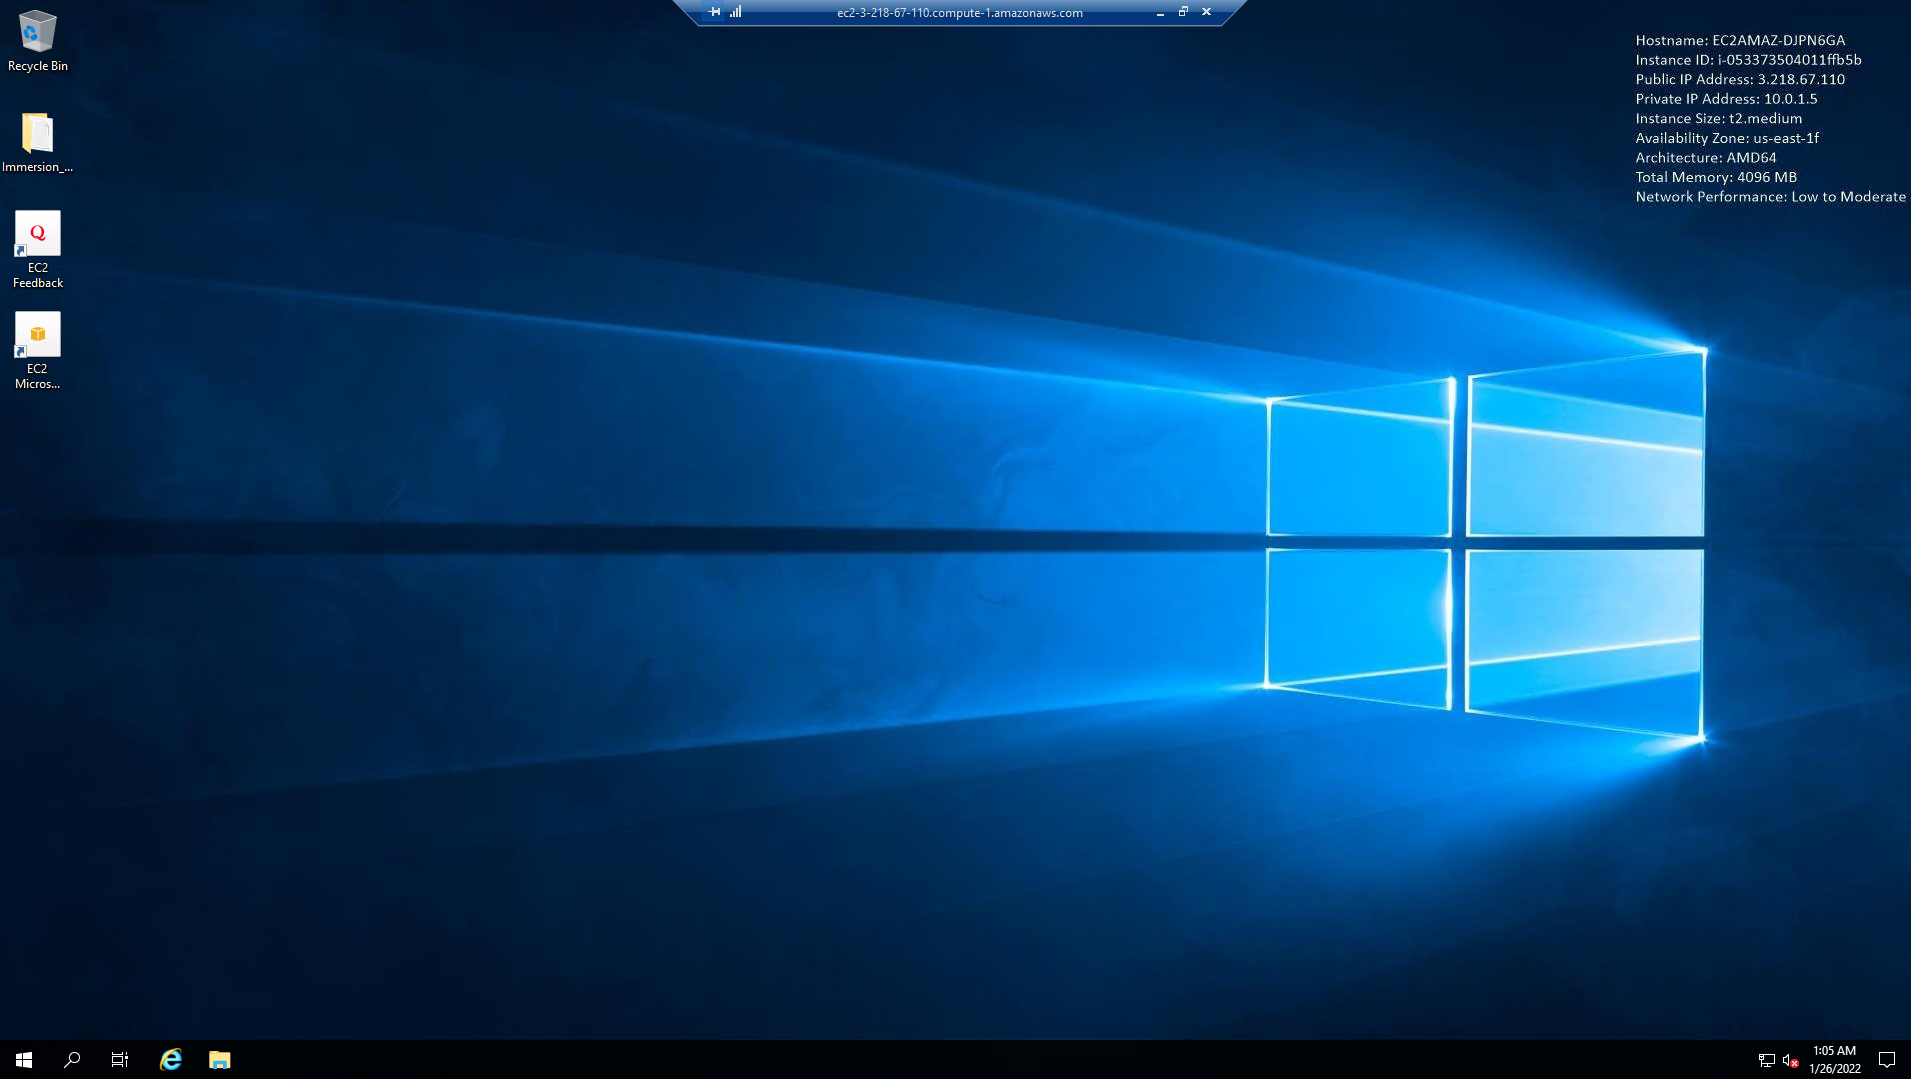
Task: Click Availability Zone: us-east-1f text
Action: click(x=1727, y=138)
